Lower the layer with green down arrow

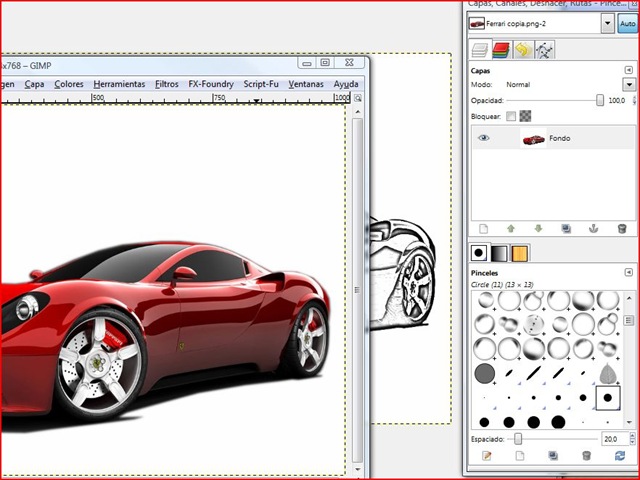coord(538,229)
